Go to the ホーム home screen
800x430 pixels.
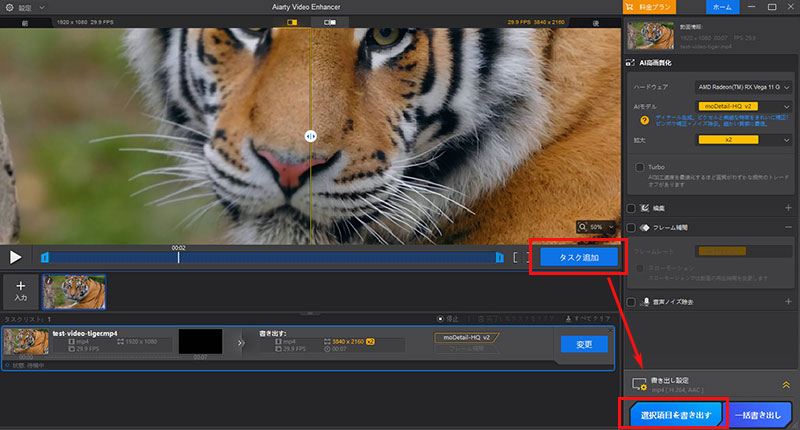coord(722,7)
